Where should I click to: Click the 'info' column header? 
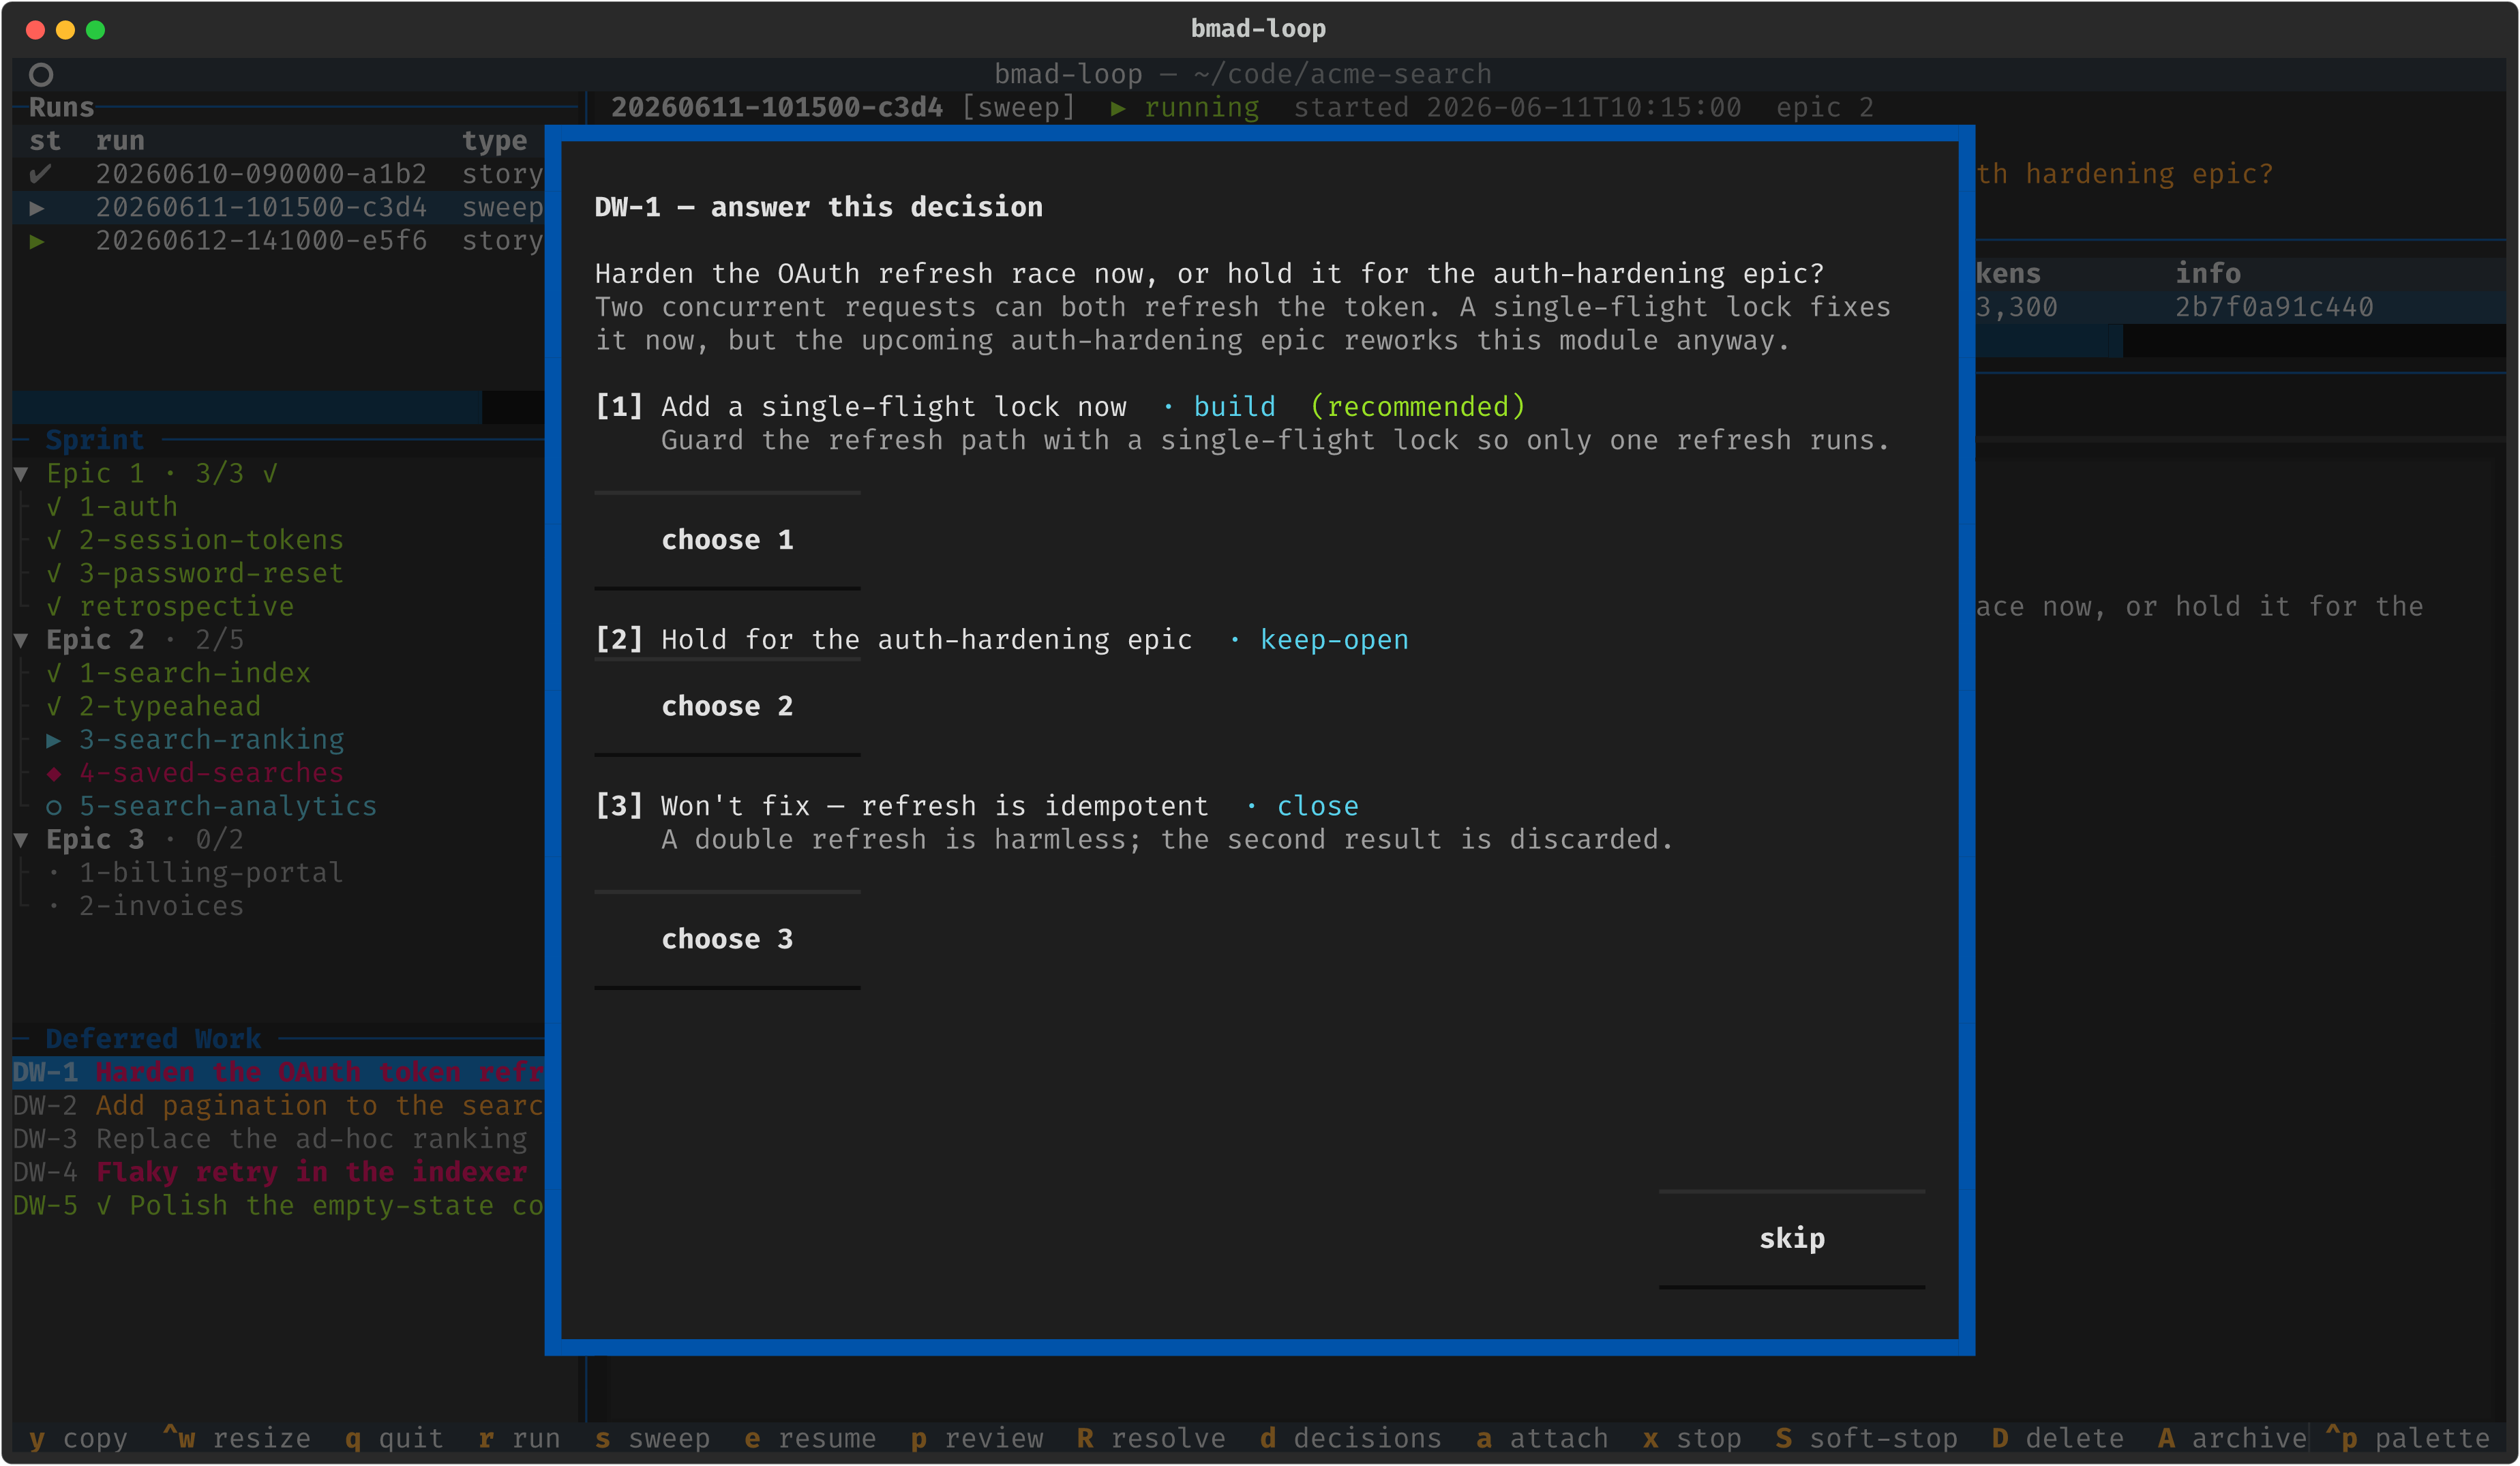pyautogui.click(x=2207, y=273)
